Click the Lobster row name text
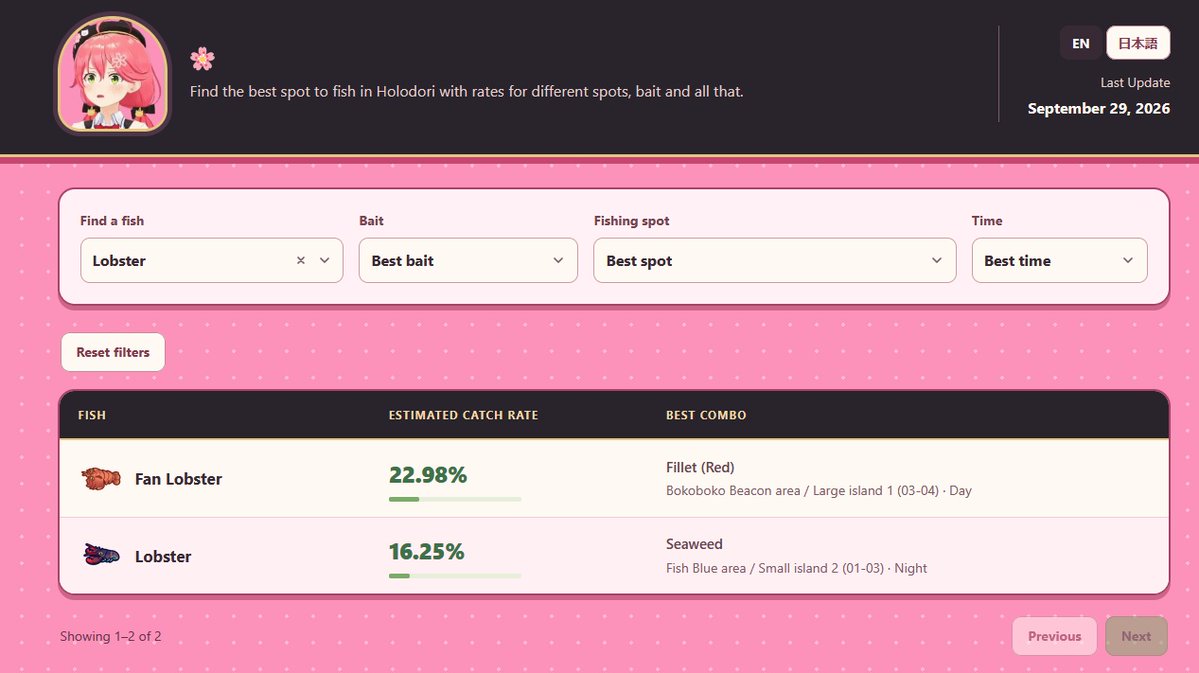The height and width of the screenshot is (673, 1199). point(163,556)
